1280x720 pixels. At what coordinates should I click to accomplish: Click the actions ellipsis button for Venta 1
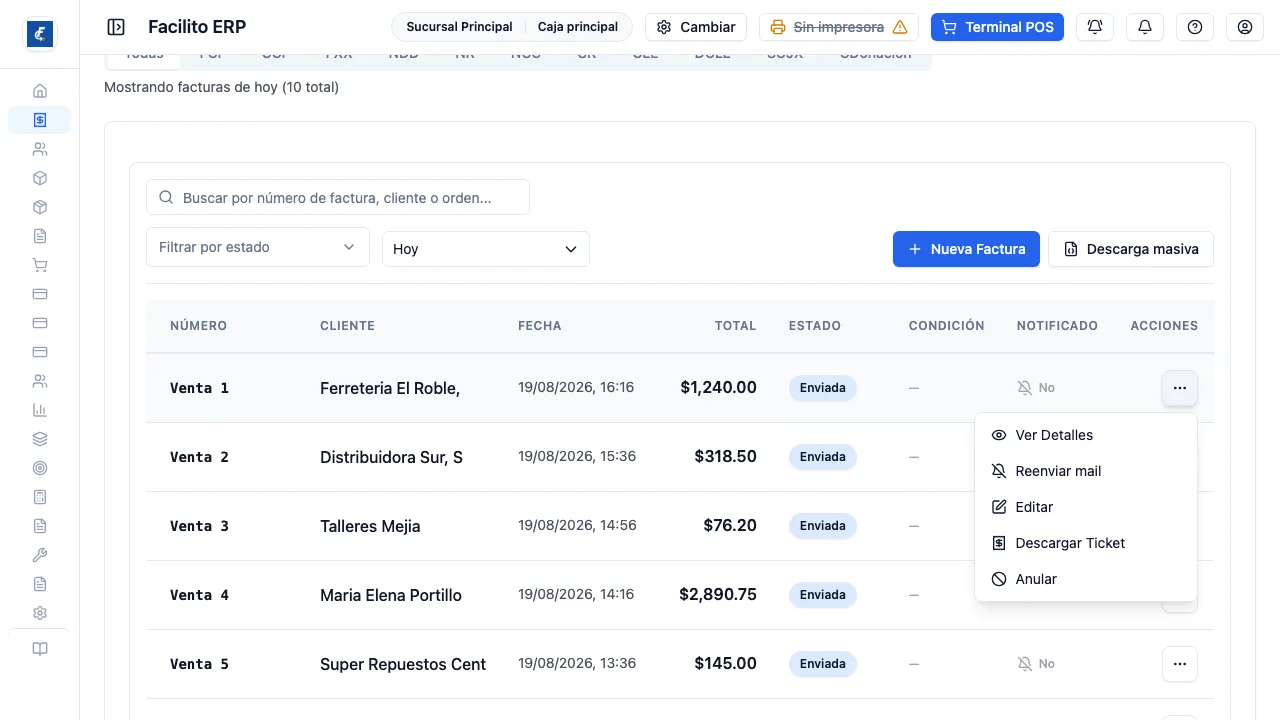(1180, 388)
